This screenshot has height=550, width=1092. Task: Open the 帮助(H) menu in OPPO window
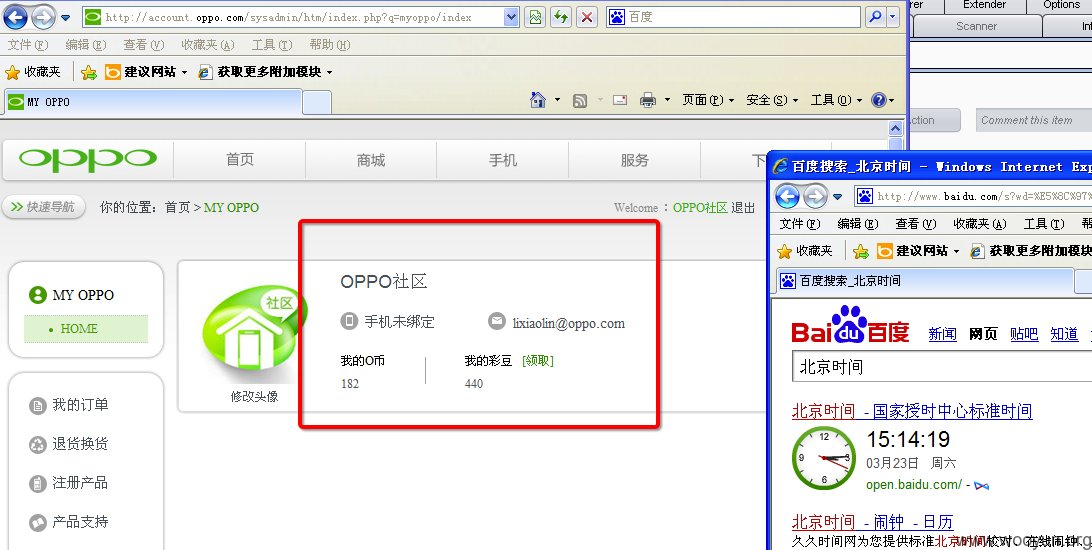pos(330,45)
